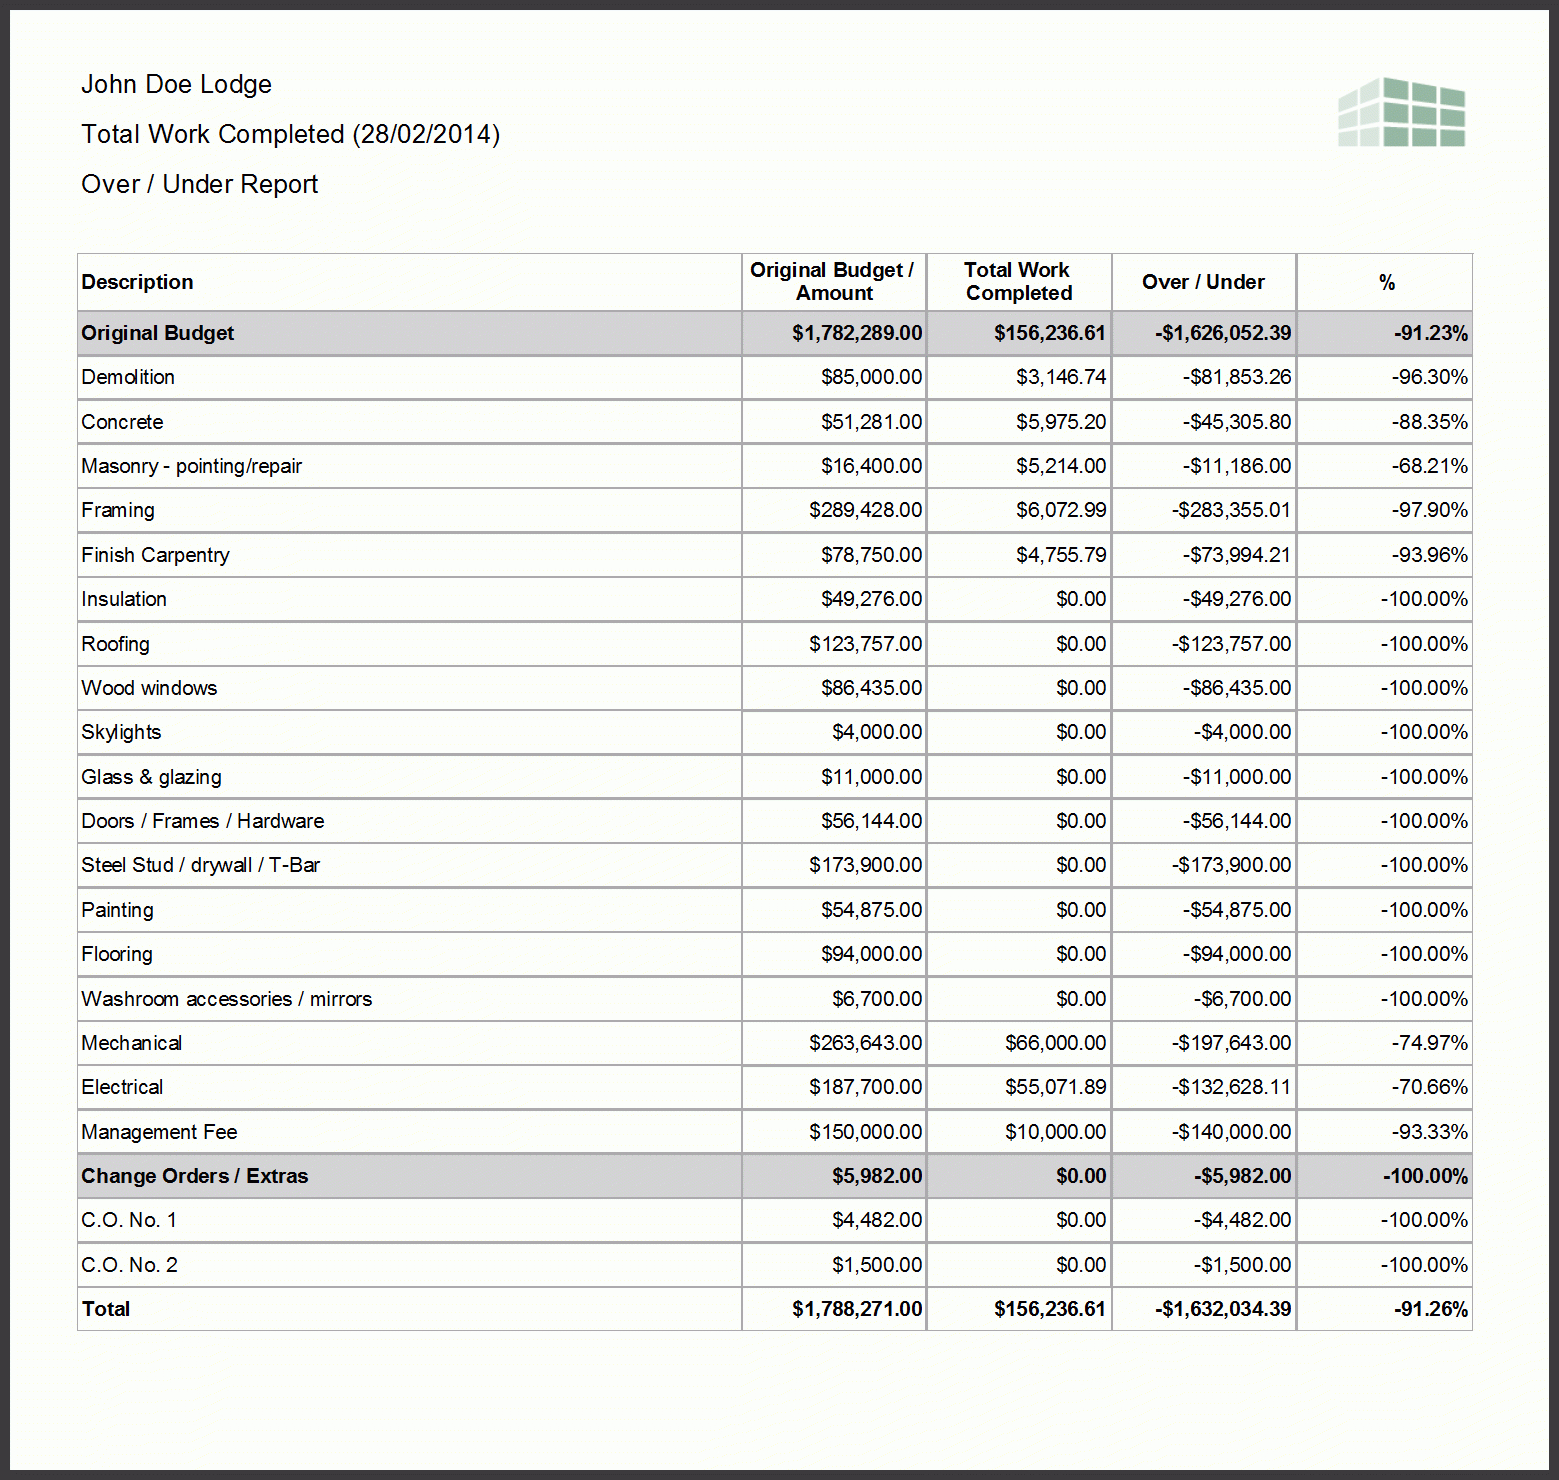Screen dimensions: 1559x1480
Task: Click Roofing's -$123,757.00 over/under value
Action: (1231, 644)
